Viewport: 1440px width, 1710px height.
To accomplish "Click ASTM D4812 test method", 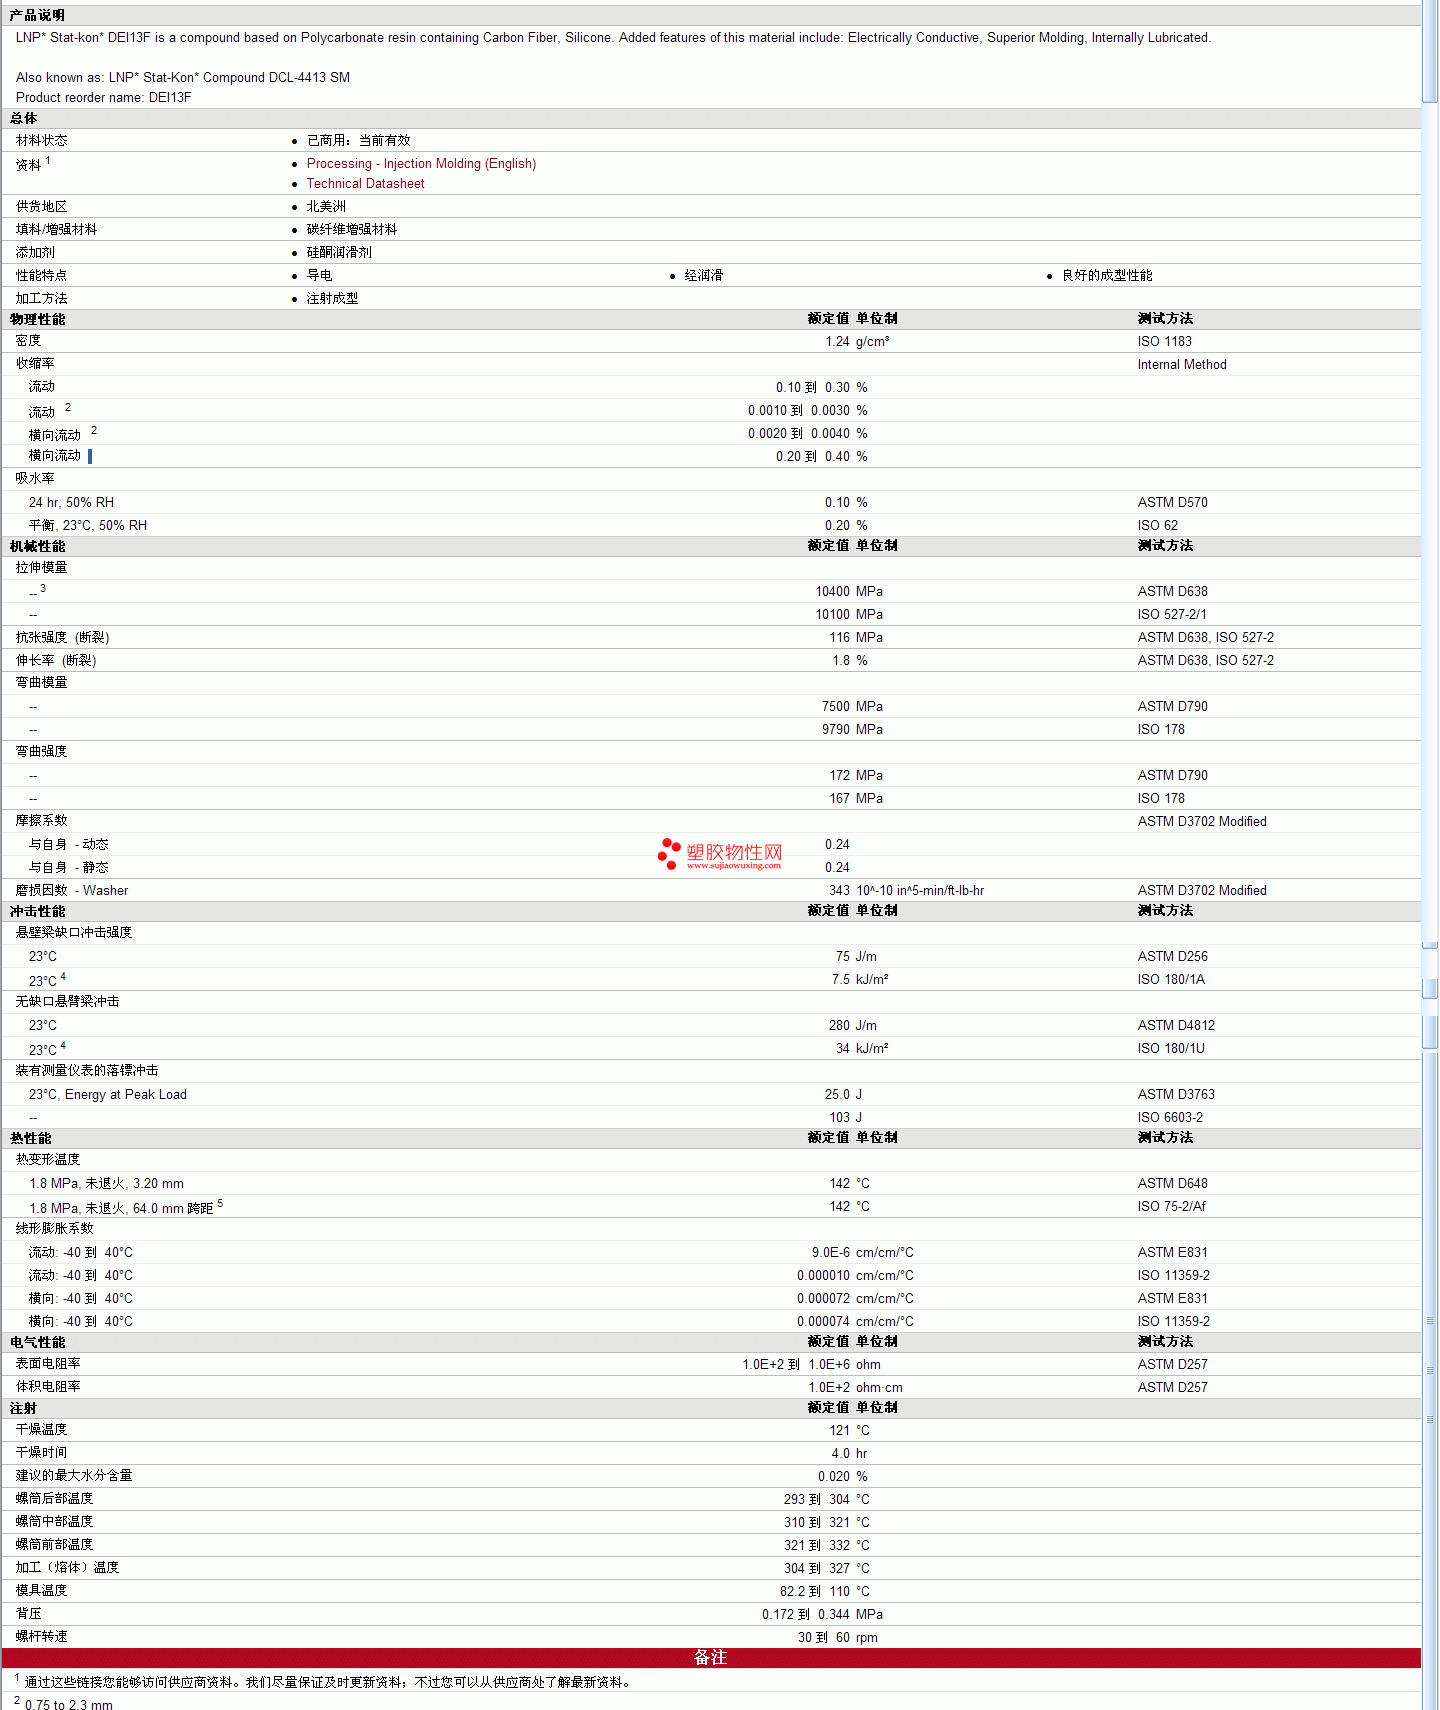I will click(x=1176, y=1026).
